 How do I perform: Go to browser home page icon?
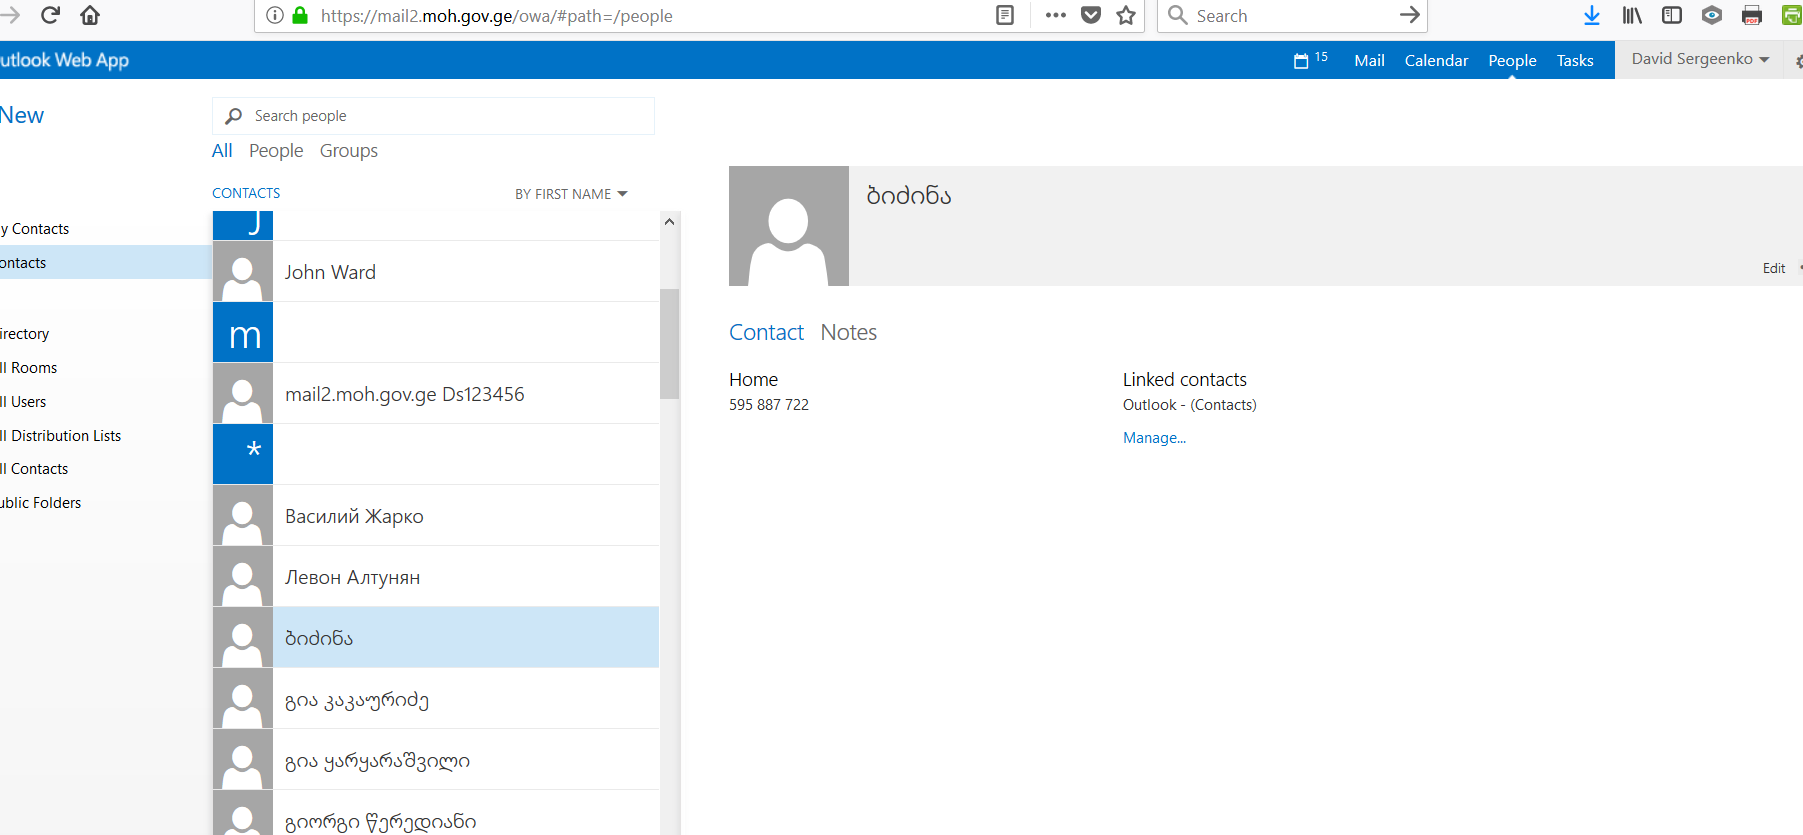pyautogui.click(x=90, y=15)
